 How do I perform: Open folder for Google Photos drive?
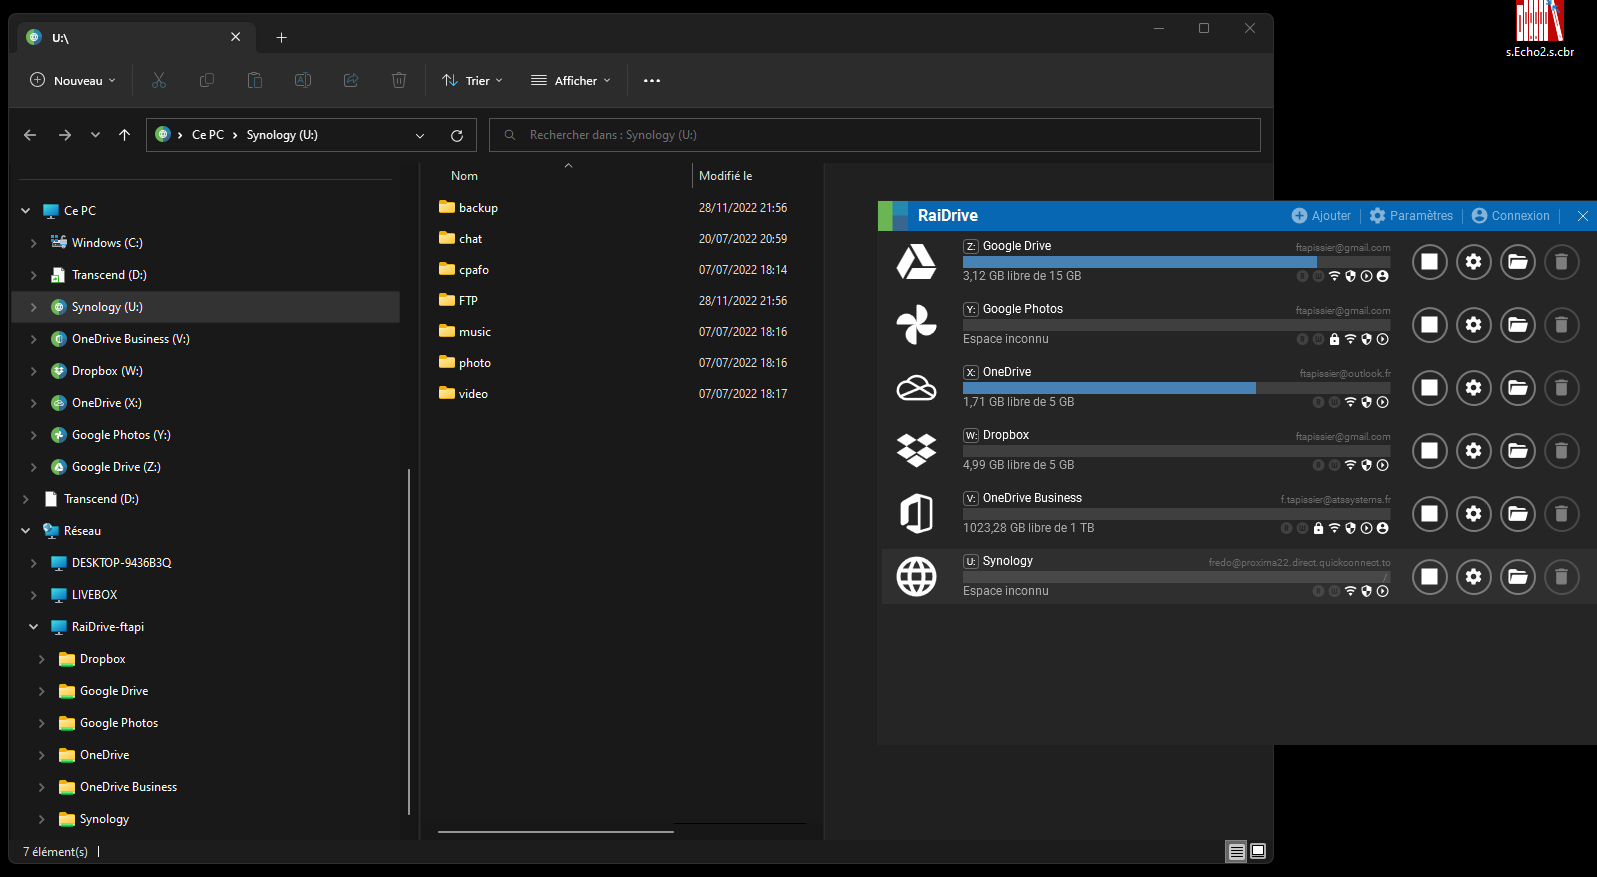point(1518,325)
